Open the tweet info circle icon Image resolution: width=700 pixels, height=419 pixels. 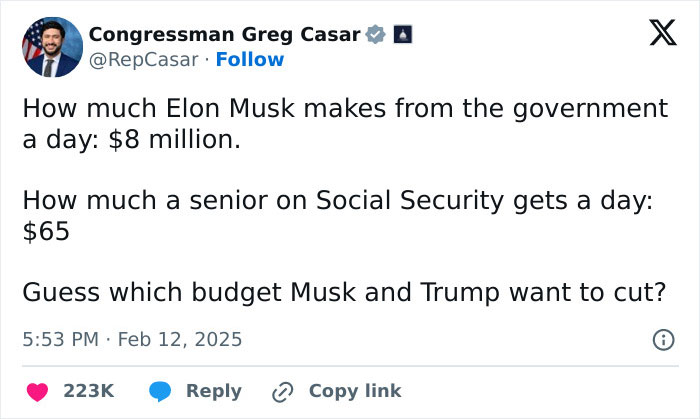[x=662, y=340]
